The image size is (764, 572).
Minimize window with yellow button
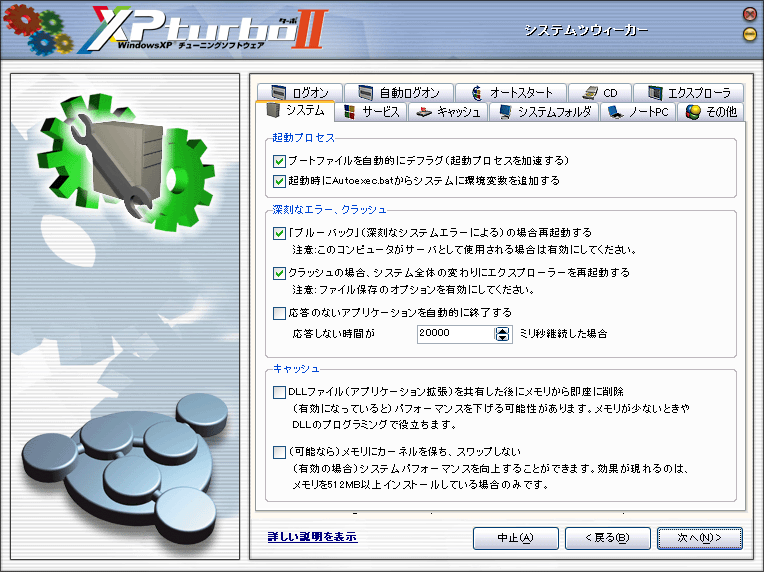(x=750, y=34)
